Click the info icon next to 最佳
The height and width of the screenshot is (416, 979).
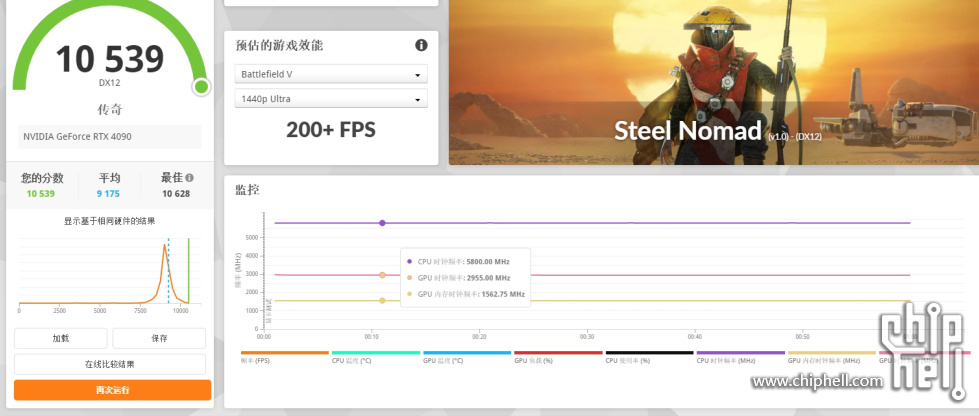click(x=189, y=177)
